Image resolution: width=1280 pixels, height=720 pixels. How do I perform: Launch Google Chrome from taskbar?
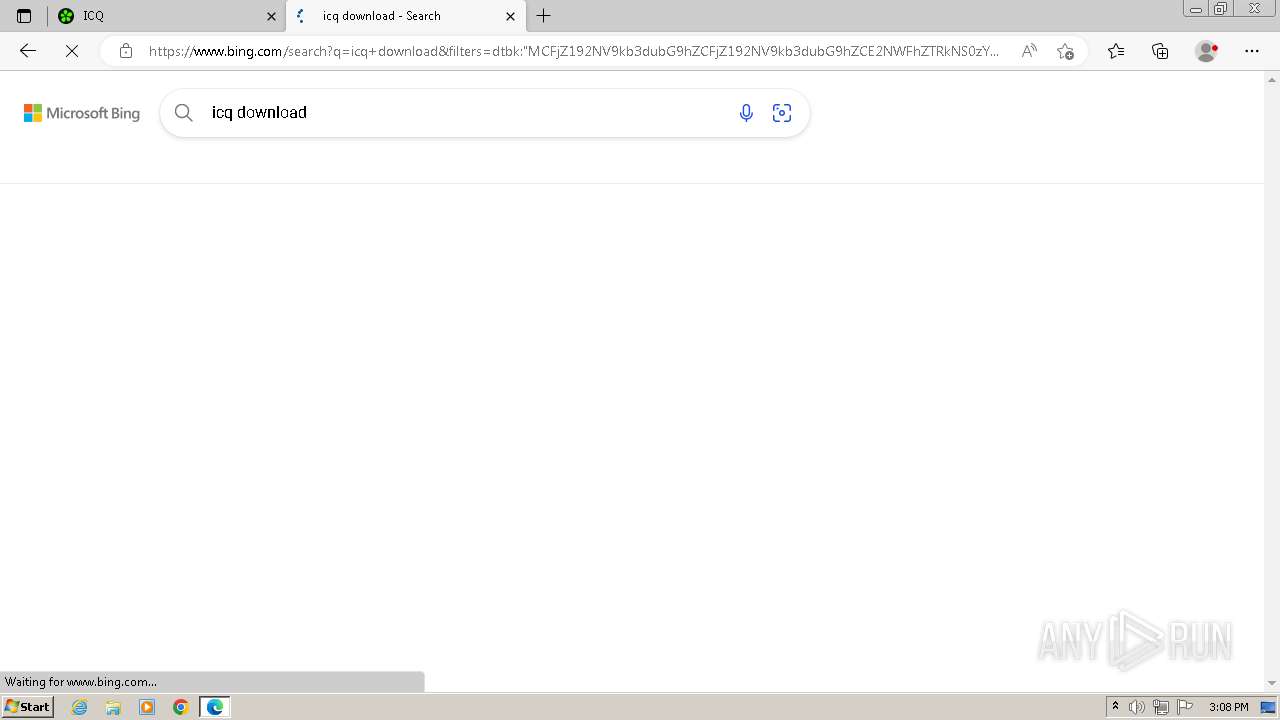point(181,707)
